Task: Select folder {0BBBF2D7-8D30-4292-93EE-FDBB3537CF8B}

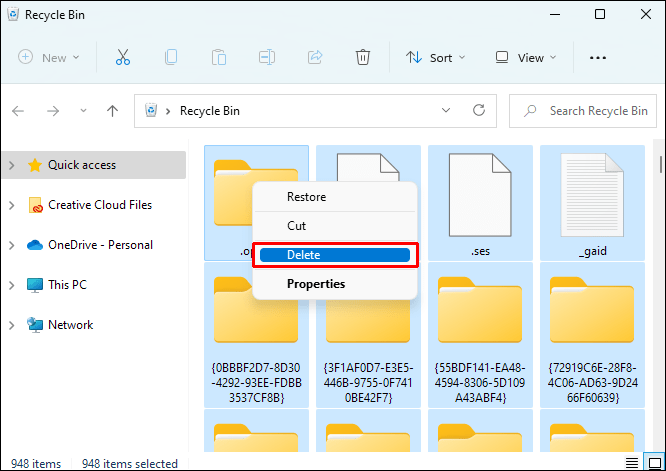Action: coord(256,335)
